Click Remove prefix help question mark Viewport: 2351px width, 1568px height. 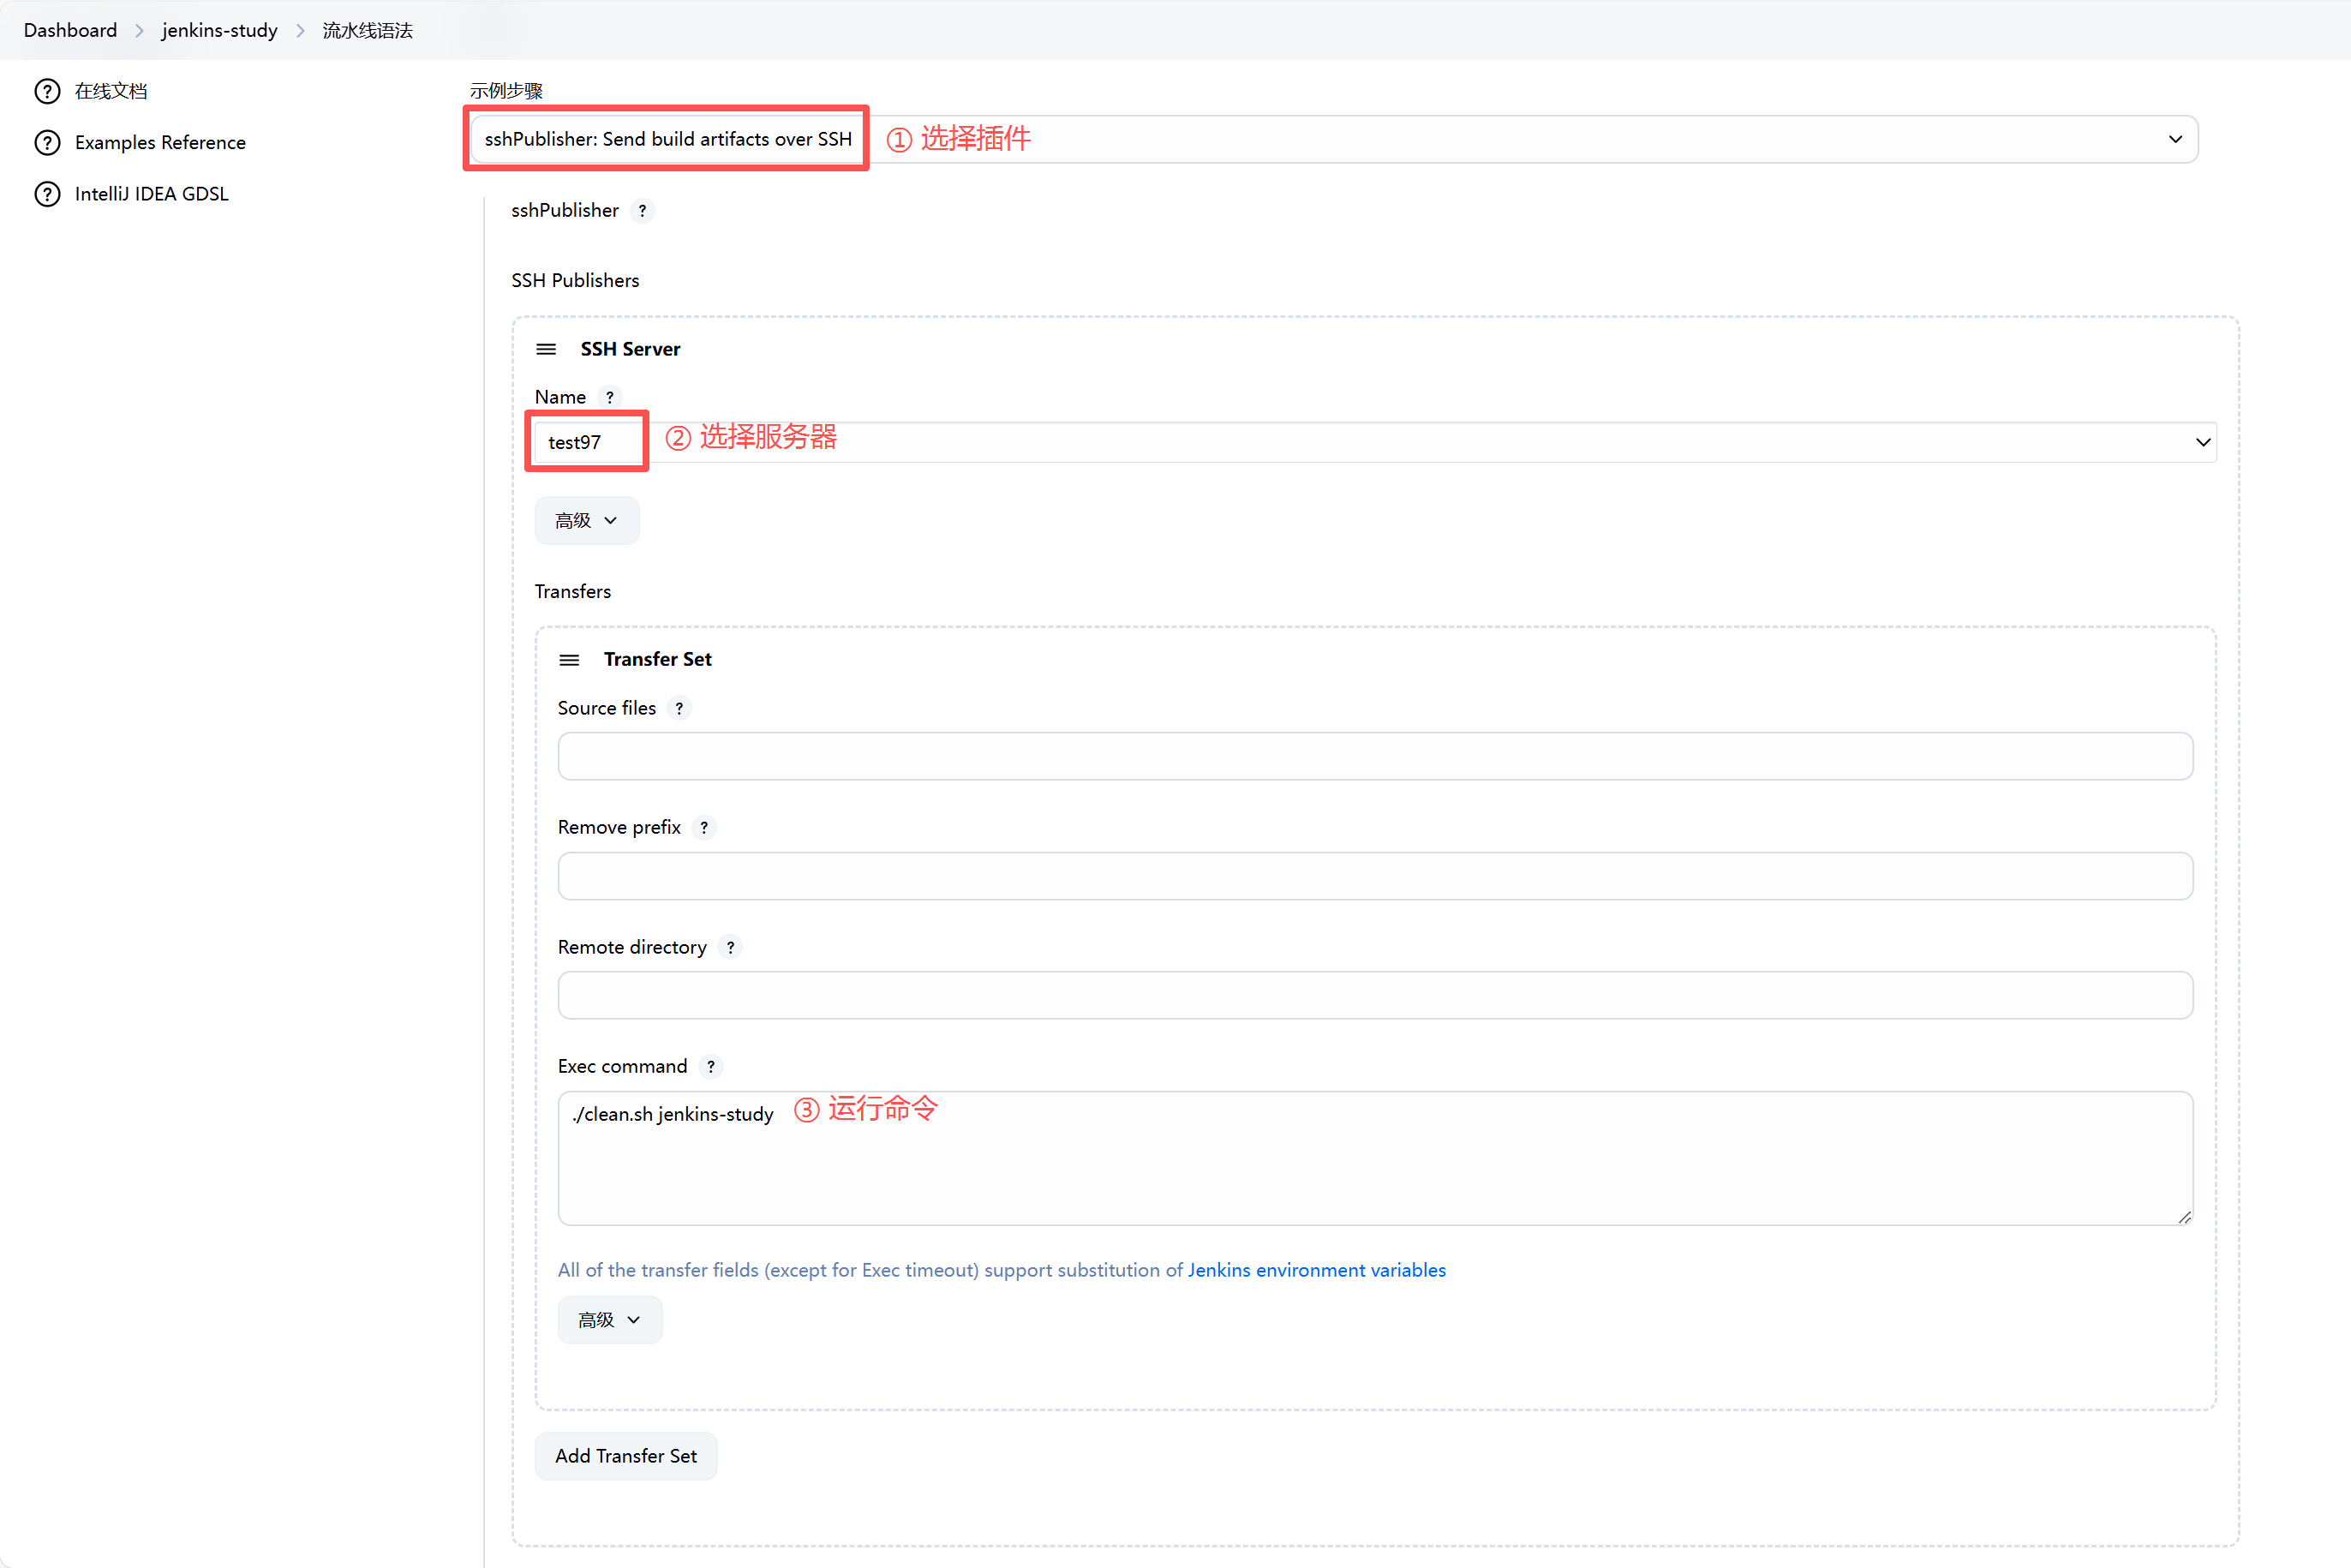click(704, 827)
